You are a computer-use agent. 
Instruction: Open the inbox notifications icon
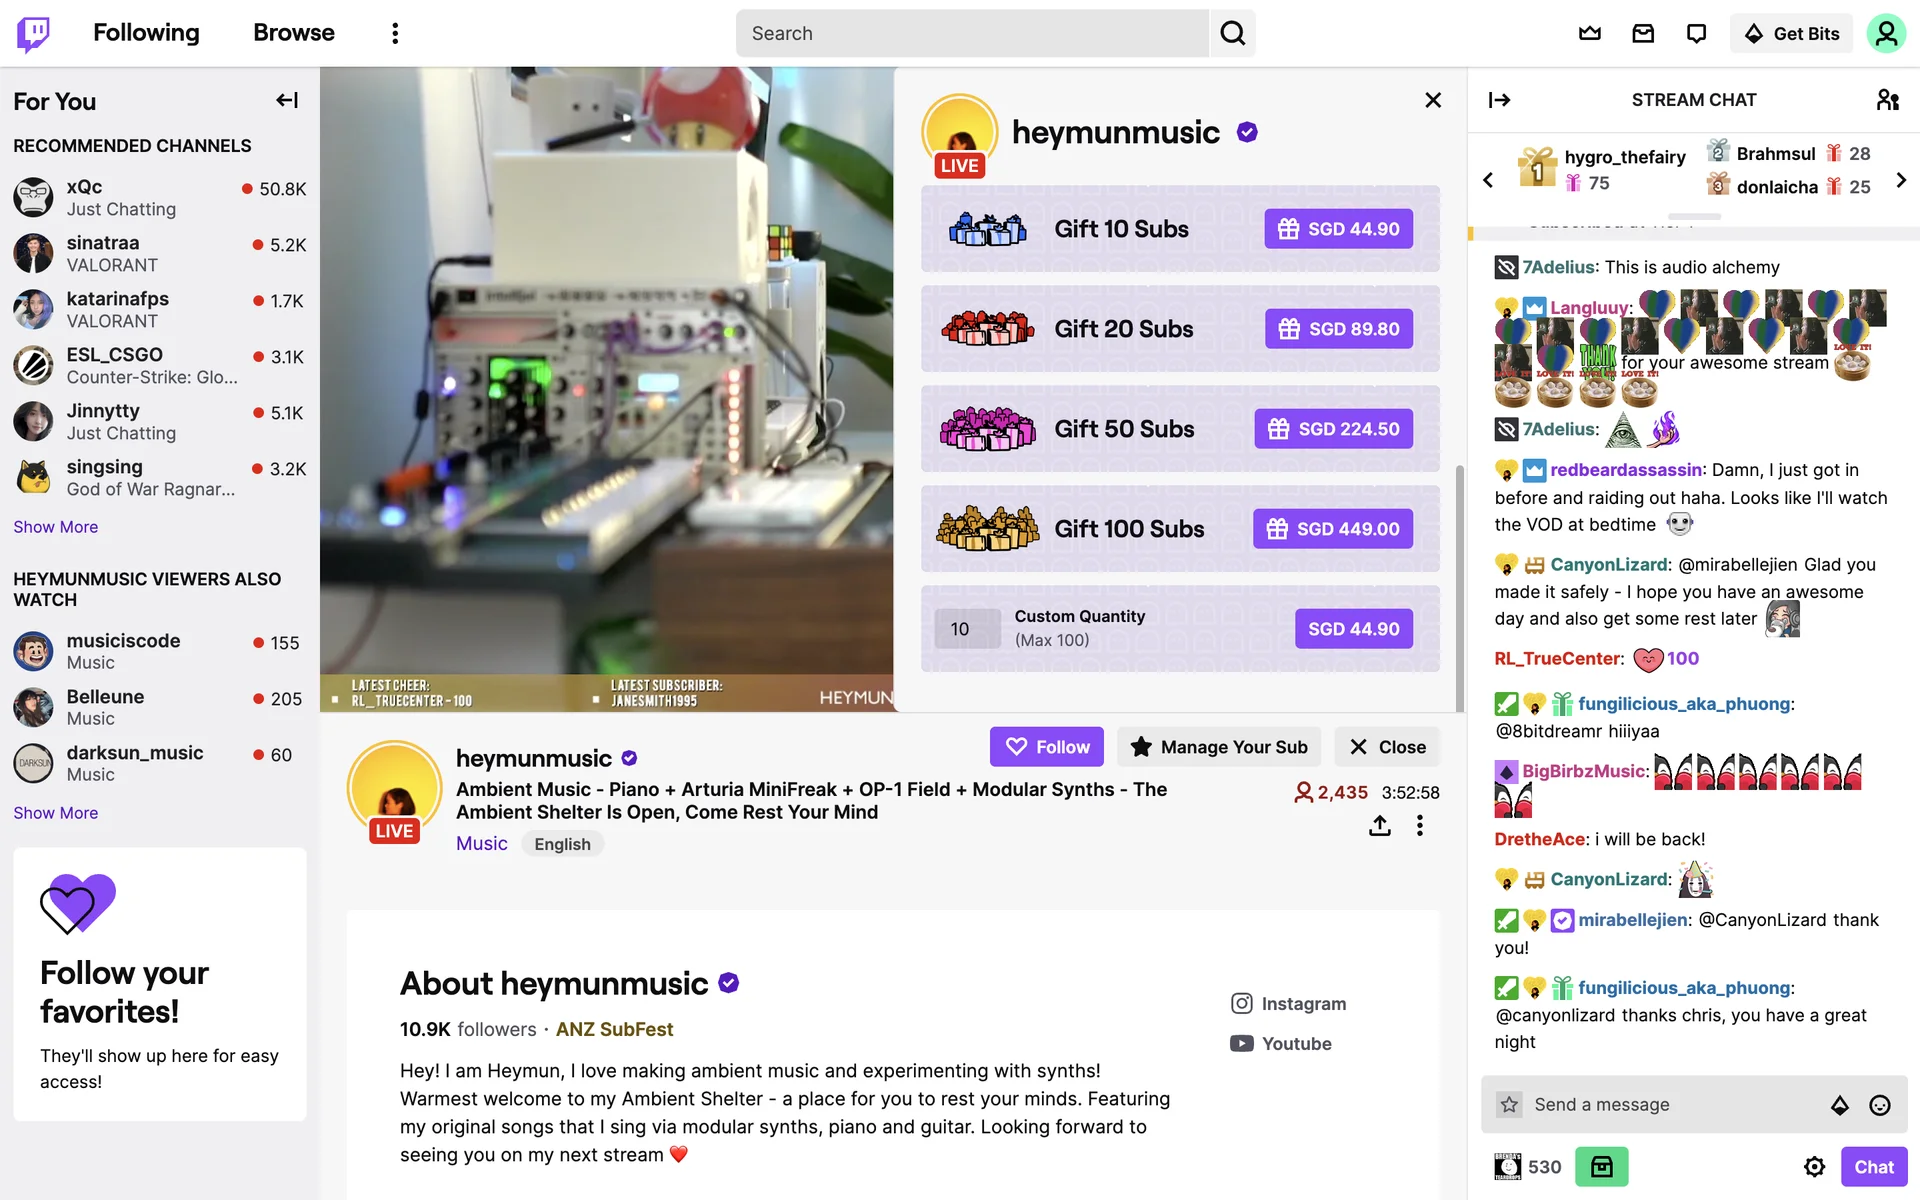pos(1643,33)
